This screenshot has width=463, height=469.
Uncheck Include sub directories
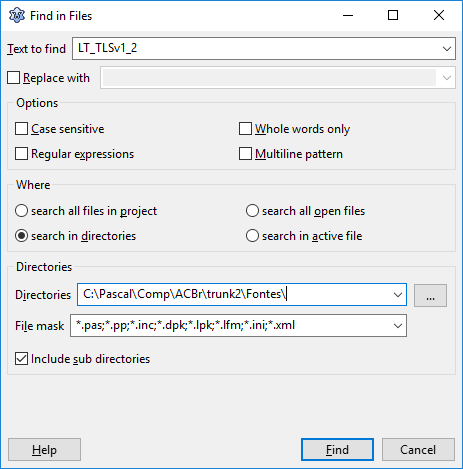click(21, 359)
